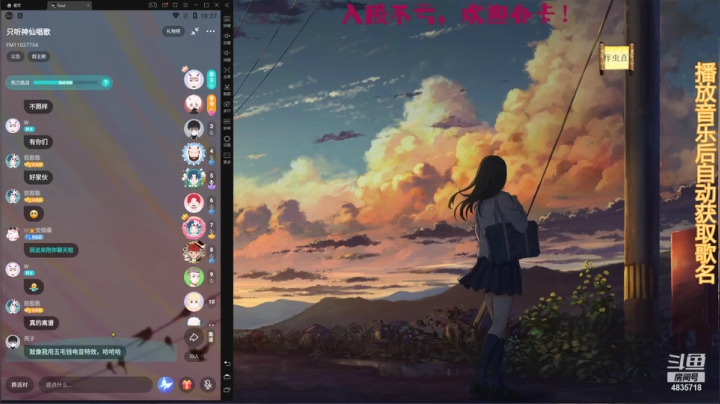Image resolution: width=720 pixels, height=404 pixels.
Task: Focus the 说点什么 message input field
Action: [x=95, y=385]
